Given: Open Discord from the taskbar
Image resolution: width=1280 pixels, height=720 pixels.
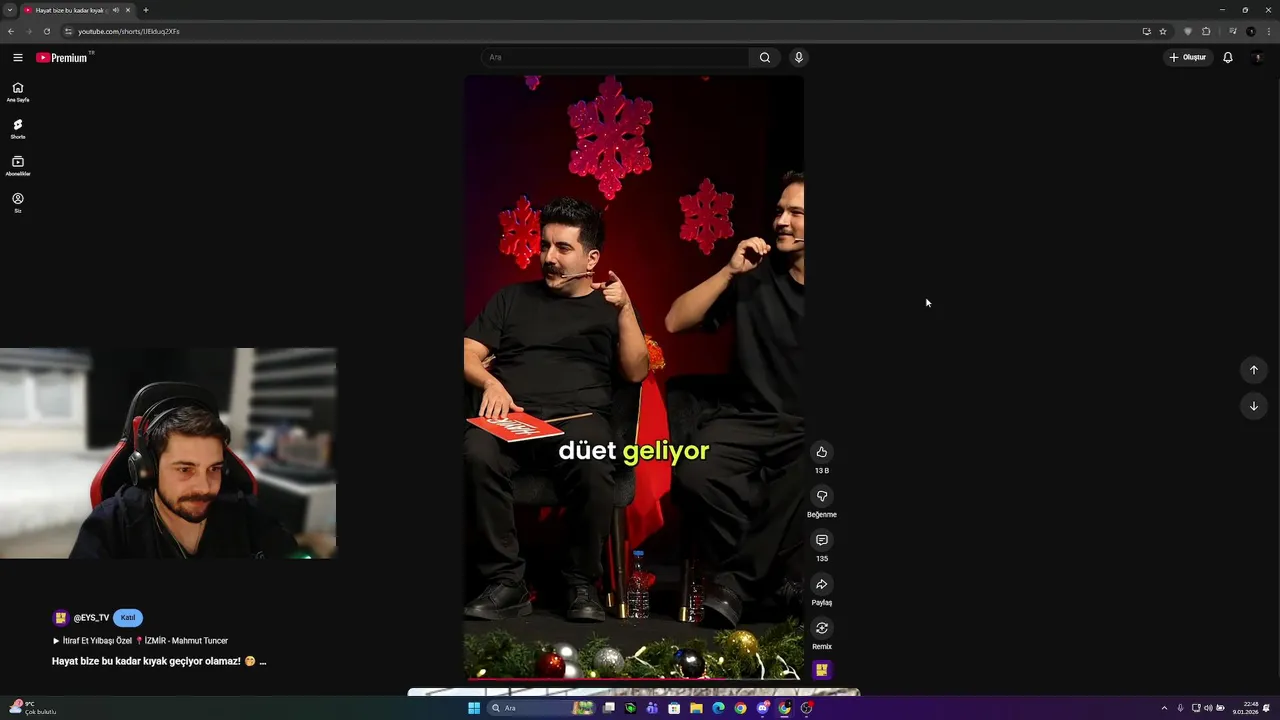Looking at the screenshot, I should 762,708.
